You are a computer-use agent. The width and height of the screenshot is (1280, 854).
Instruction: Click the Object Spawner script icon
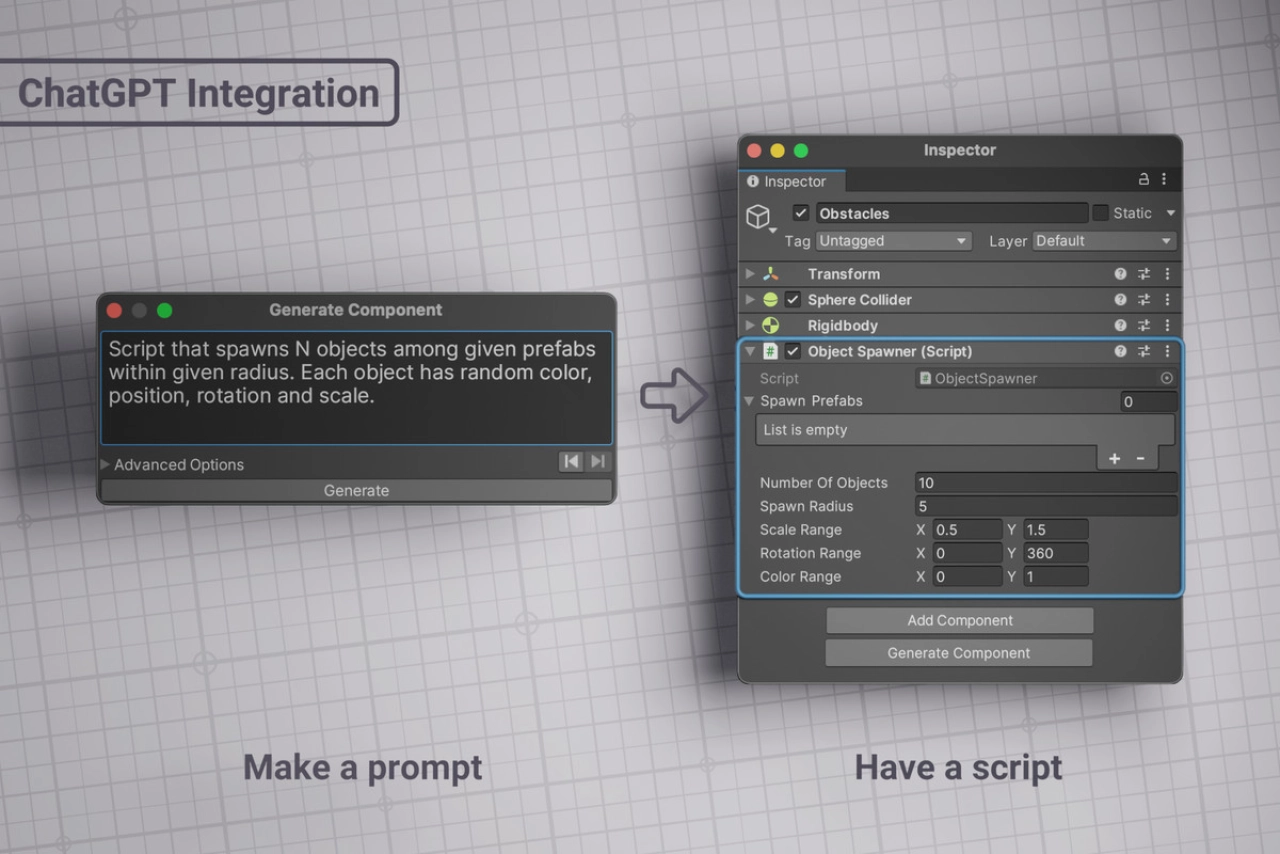(x=770, y=352)
